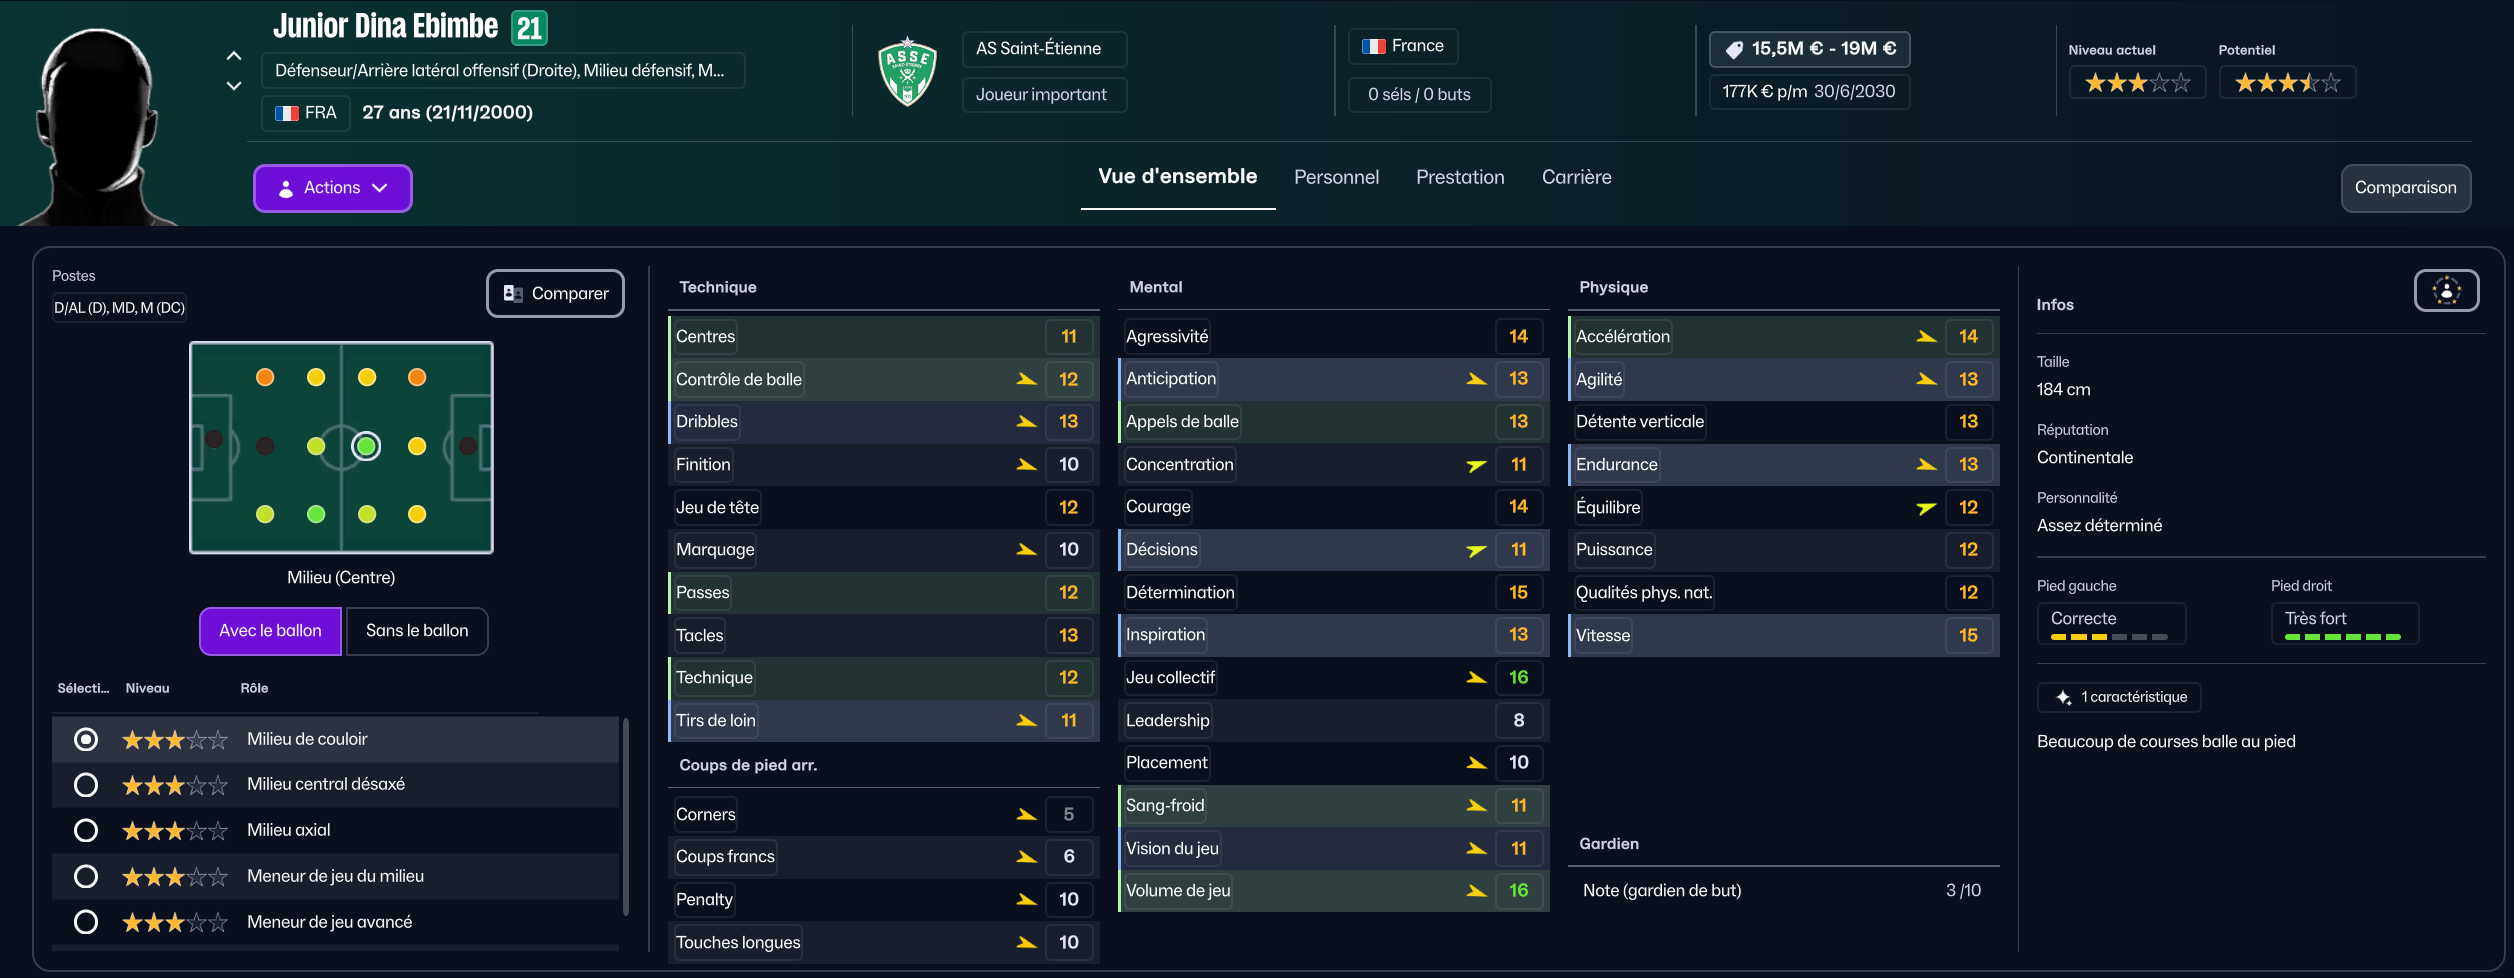Click the Comparaison button
Screen dimensions: 2514x978
2405,188
